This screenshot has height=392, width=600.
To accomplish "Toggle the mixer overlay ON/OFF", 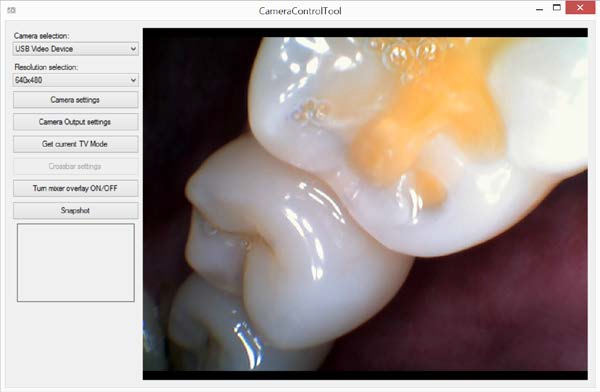I will click(75, 188).
